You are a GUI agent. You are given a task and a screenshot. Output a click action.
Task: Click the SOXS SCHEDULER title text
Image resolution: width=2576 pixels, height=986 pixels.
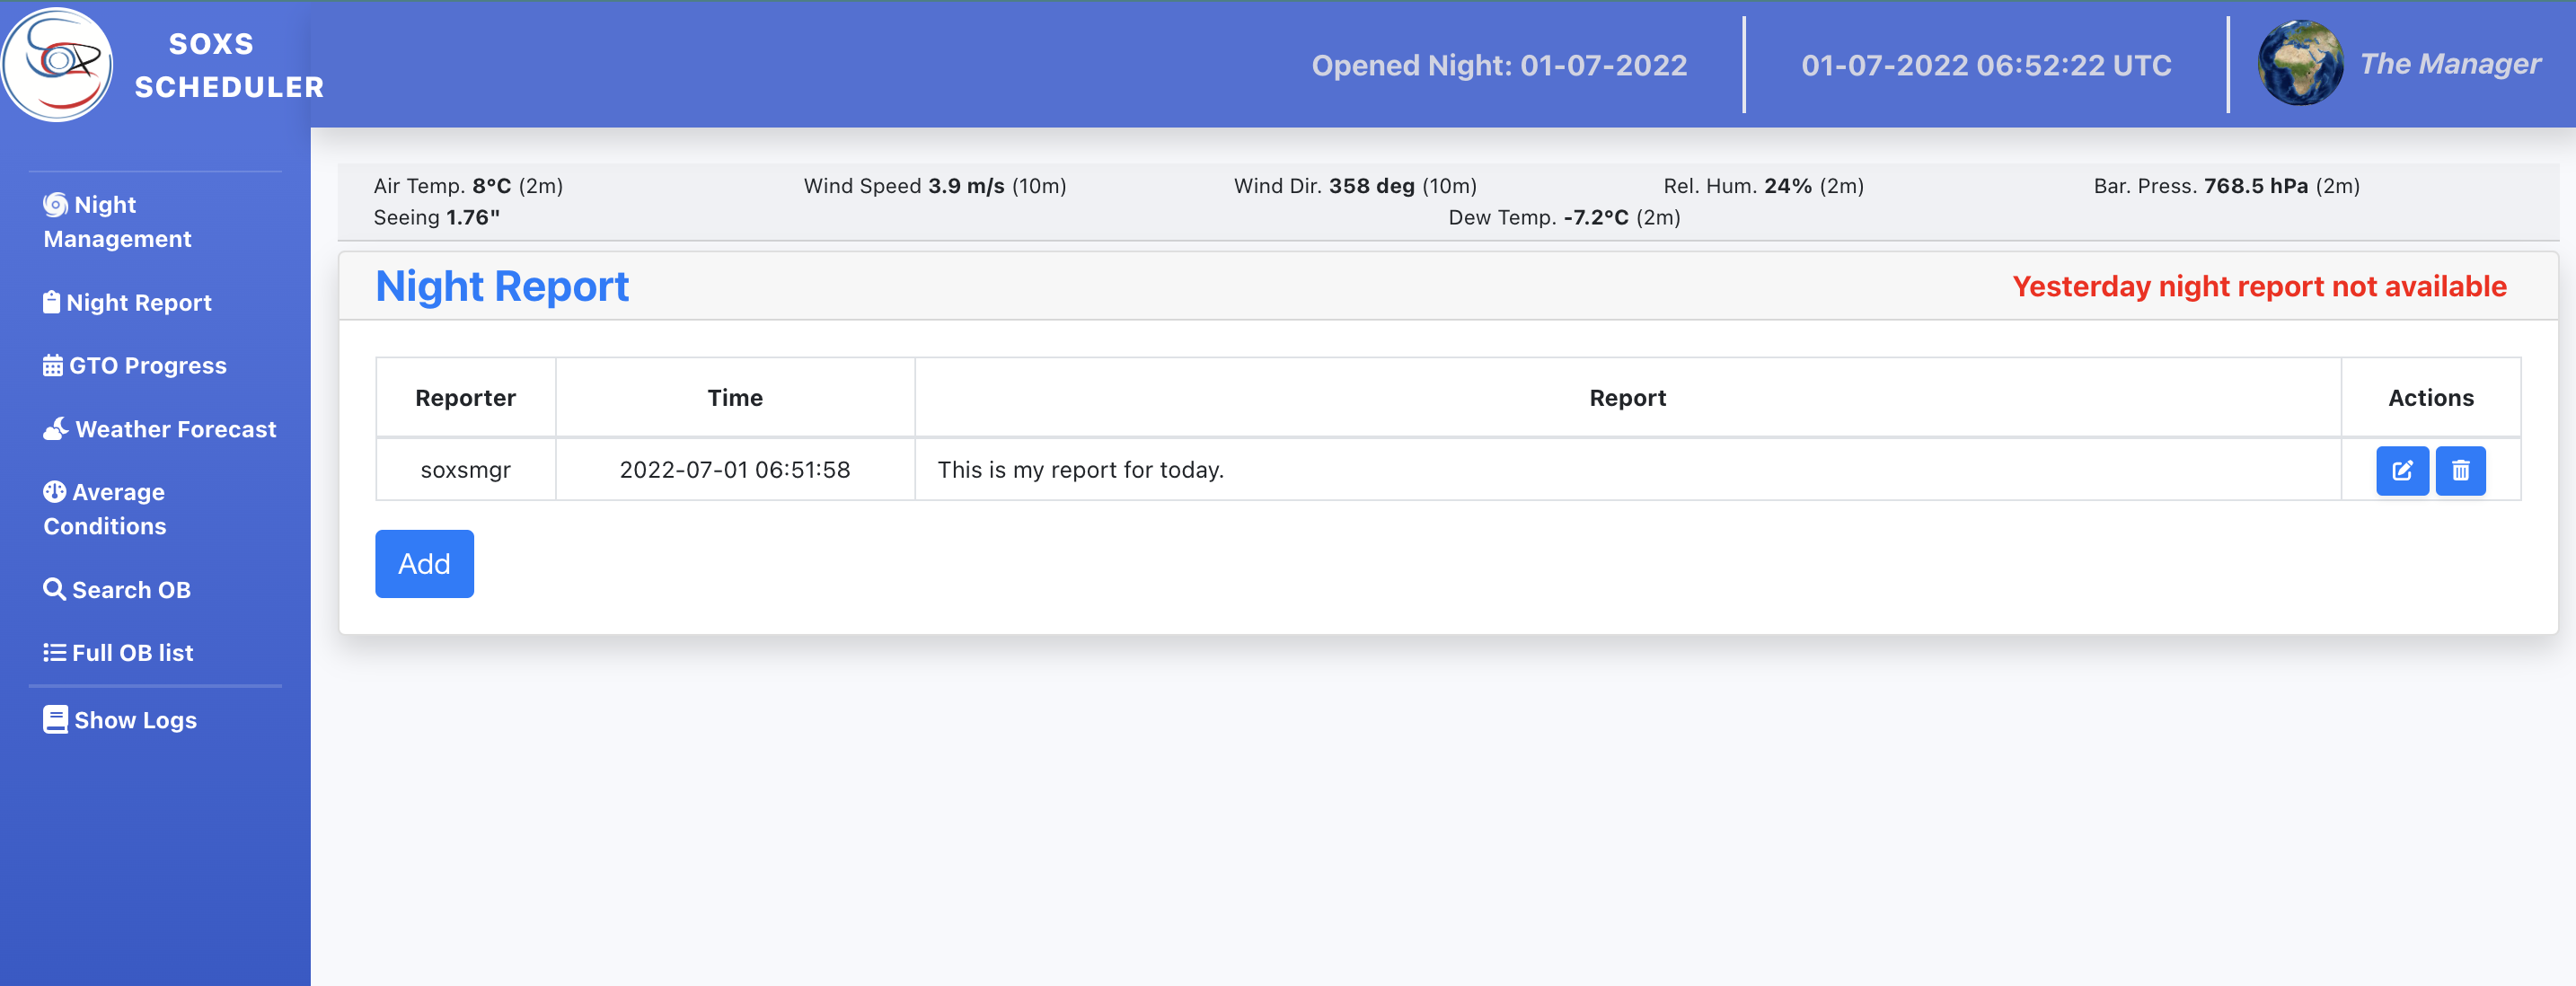pos(229,65)
